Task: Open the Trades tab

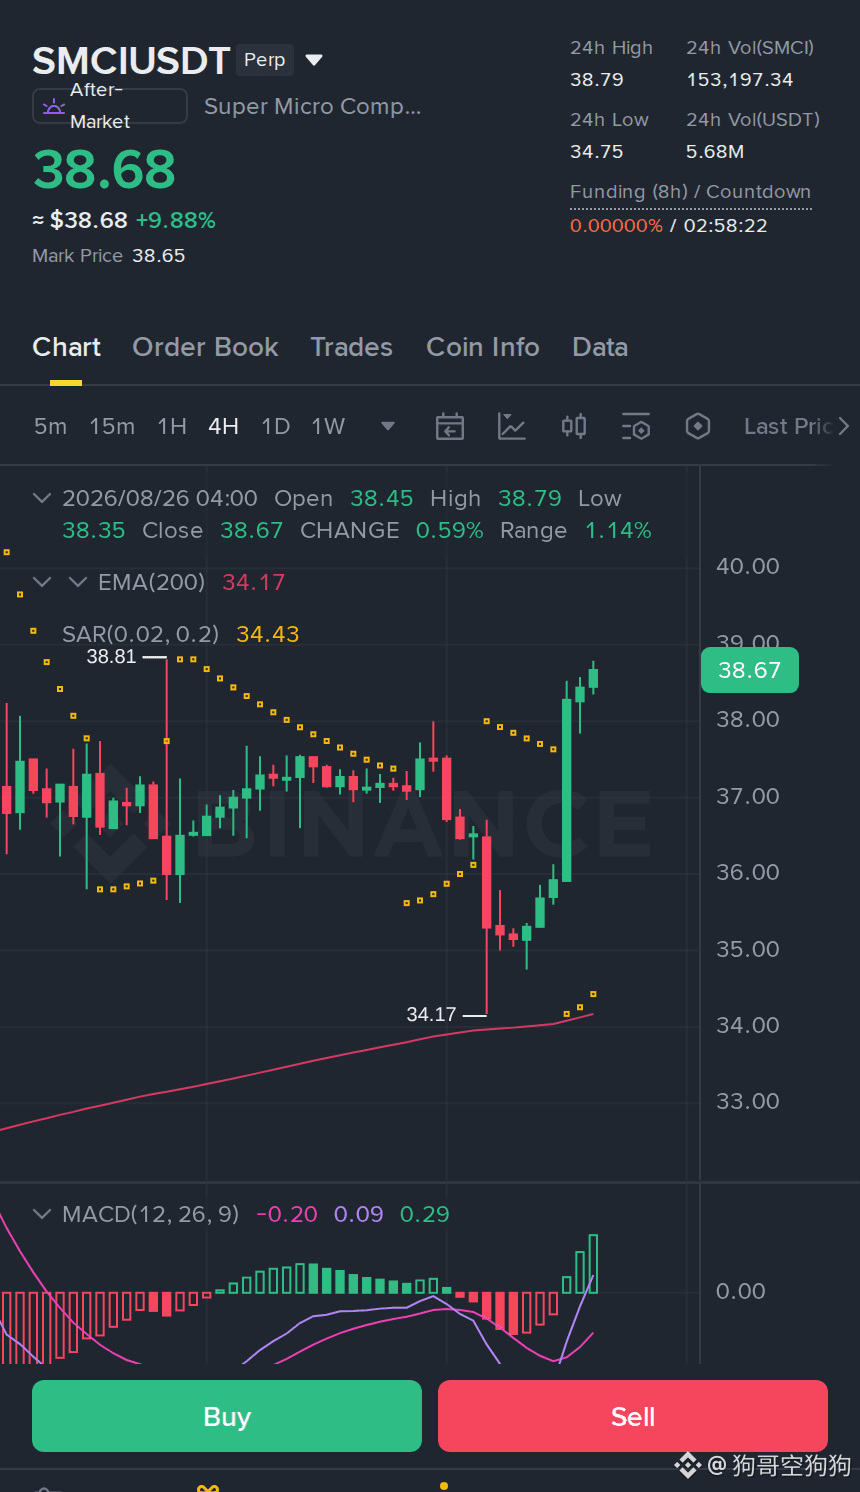Action: [351, 347]
